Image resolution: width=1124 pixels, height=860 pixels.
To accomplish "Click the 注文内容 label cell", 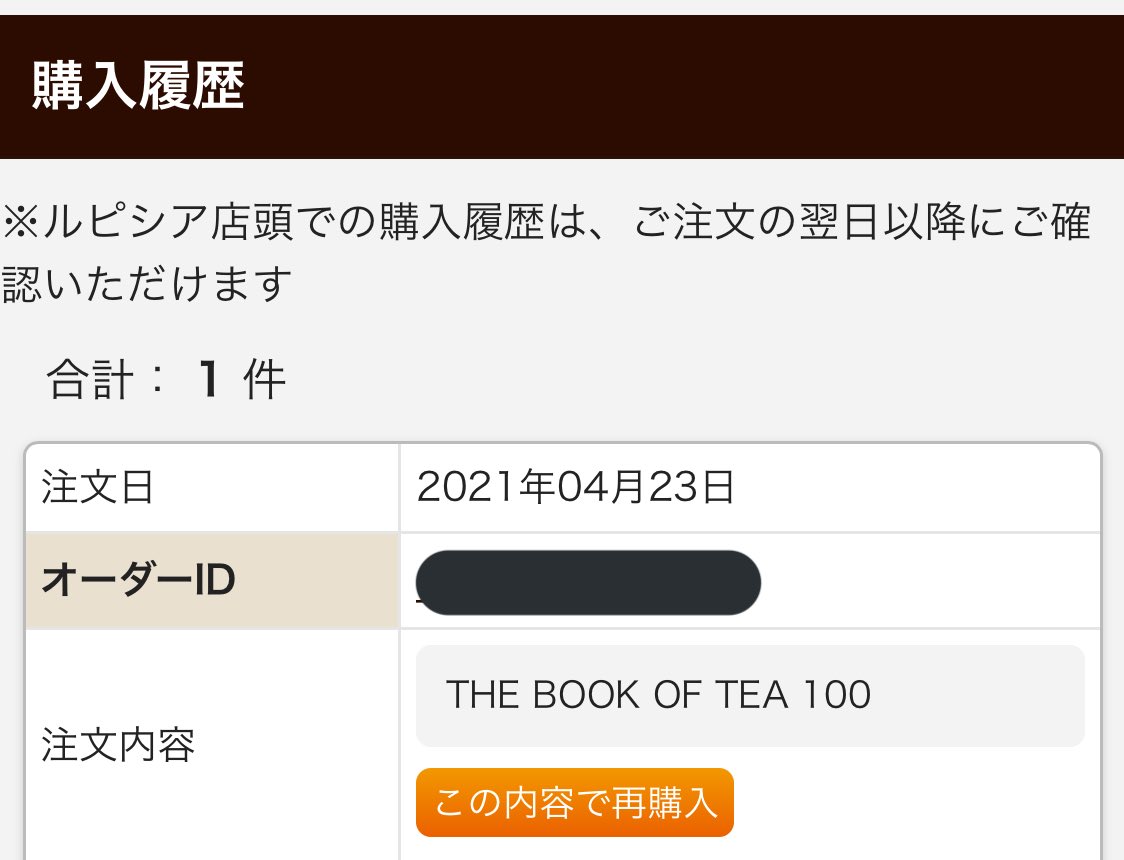I will tap(118, 745).
